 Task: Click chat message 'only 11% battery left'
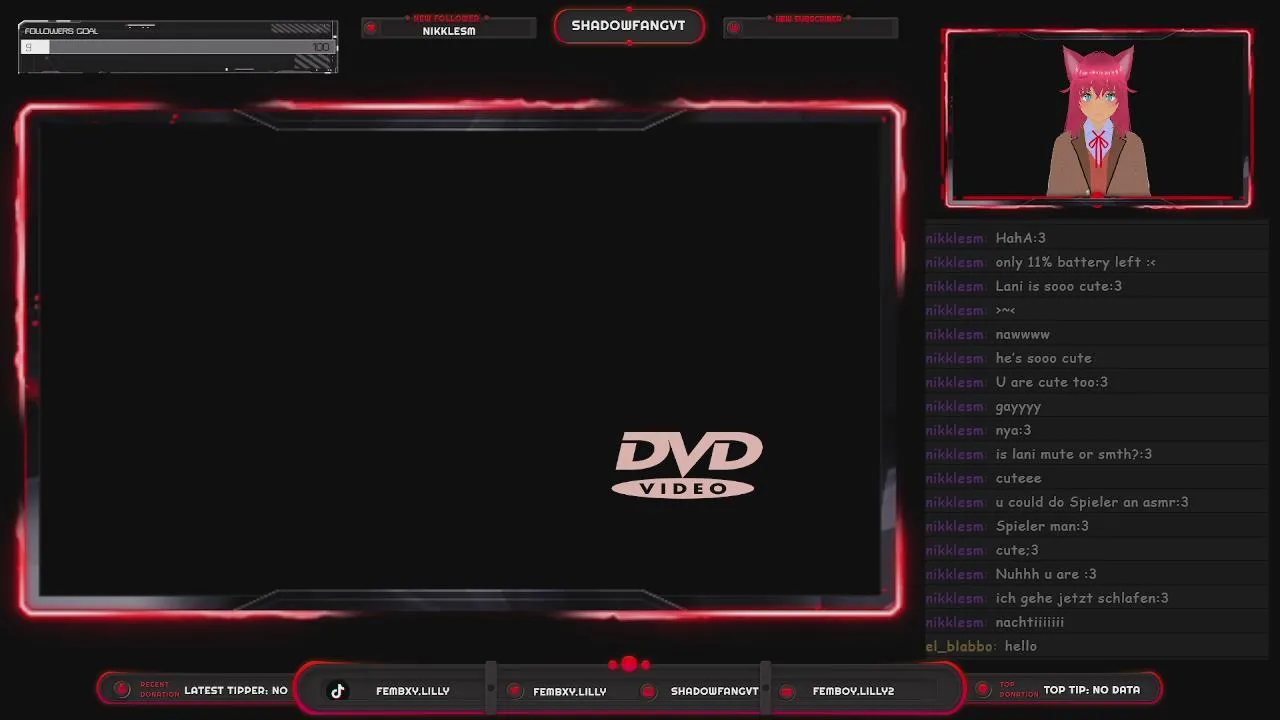[1075, 262]
